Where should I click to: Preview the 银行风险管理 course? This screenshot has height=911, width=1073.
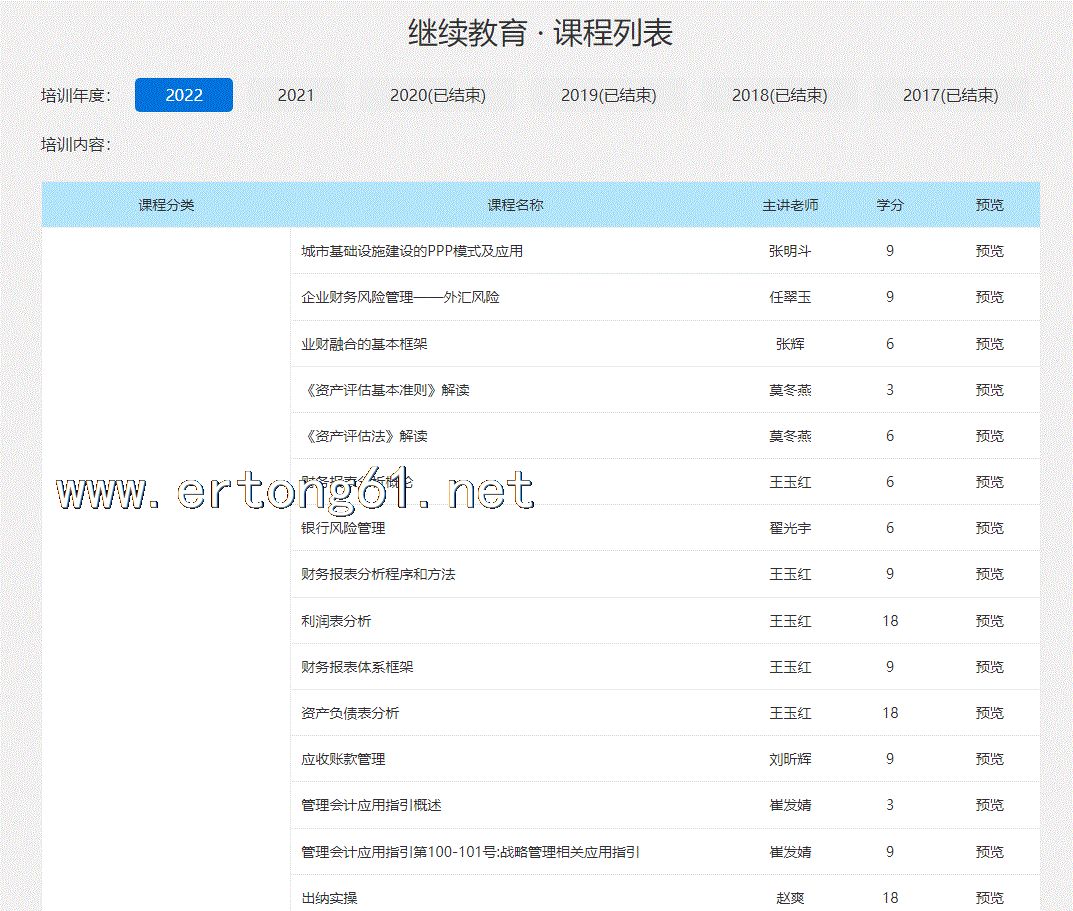pyautogui.click(x=989, y=528)
